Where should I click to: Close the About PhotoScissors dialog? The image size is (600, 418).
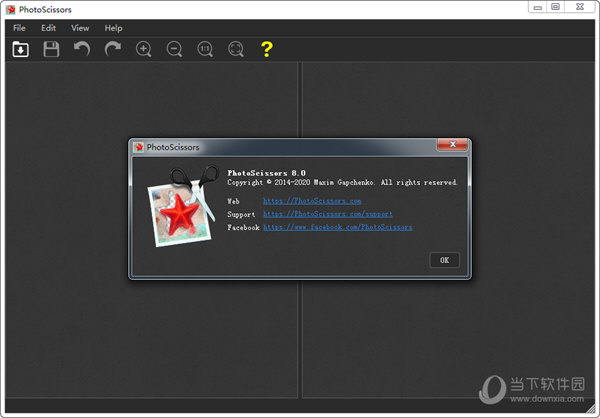click(x=453, y=146)
